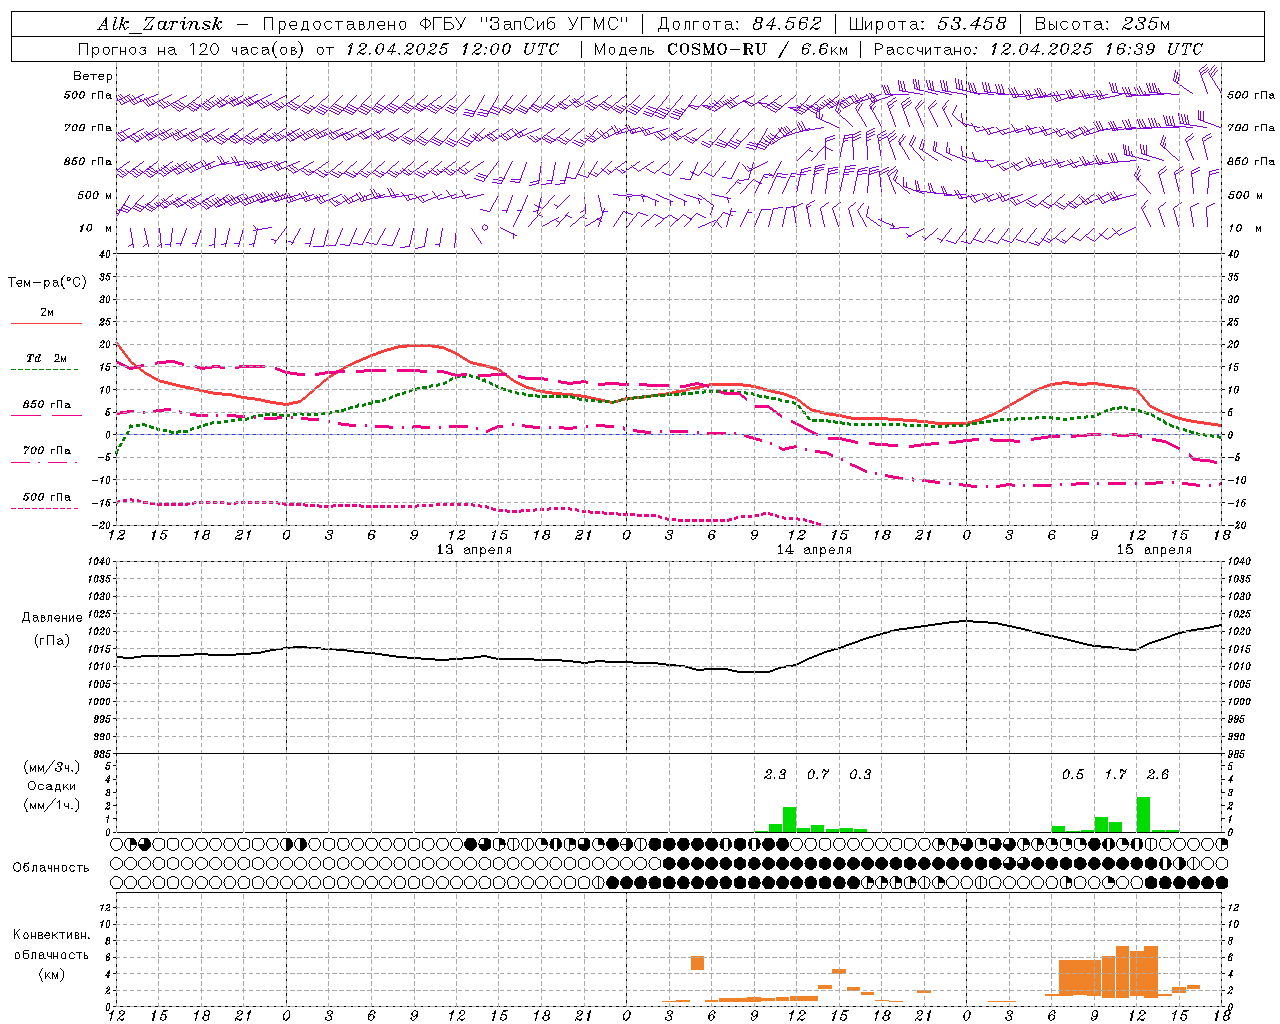Image resolution: width=1280 pixels, height=1024 pixels.
Task: Select the Давление pressure label
Action: tap(52, 618)
